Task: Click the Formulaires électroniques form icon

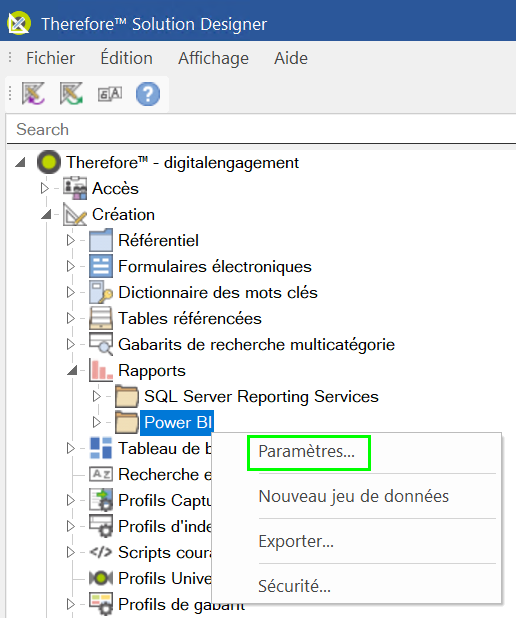Action: coord(101,266)
